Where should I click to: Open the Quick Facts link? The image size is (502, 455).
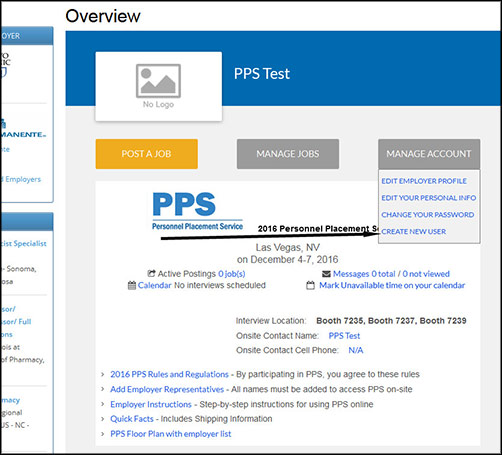point(132,419)
